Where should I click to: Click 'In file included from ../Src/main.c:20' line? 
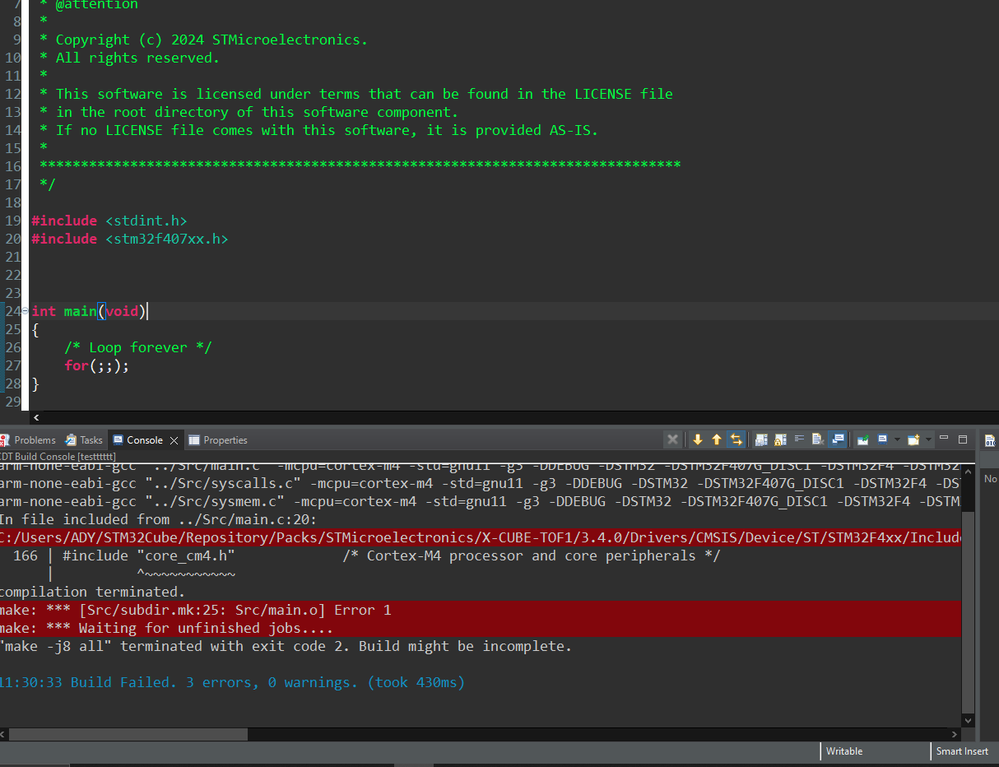(x=158, y=520)
